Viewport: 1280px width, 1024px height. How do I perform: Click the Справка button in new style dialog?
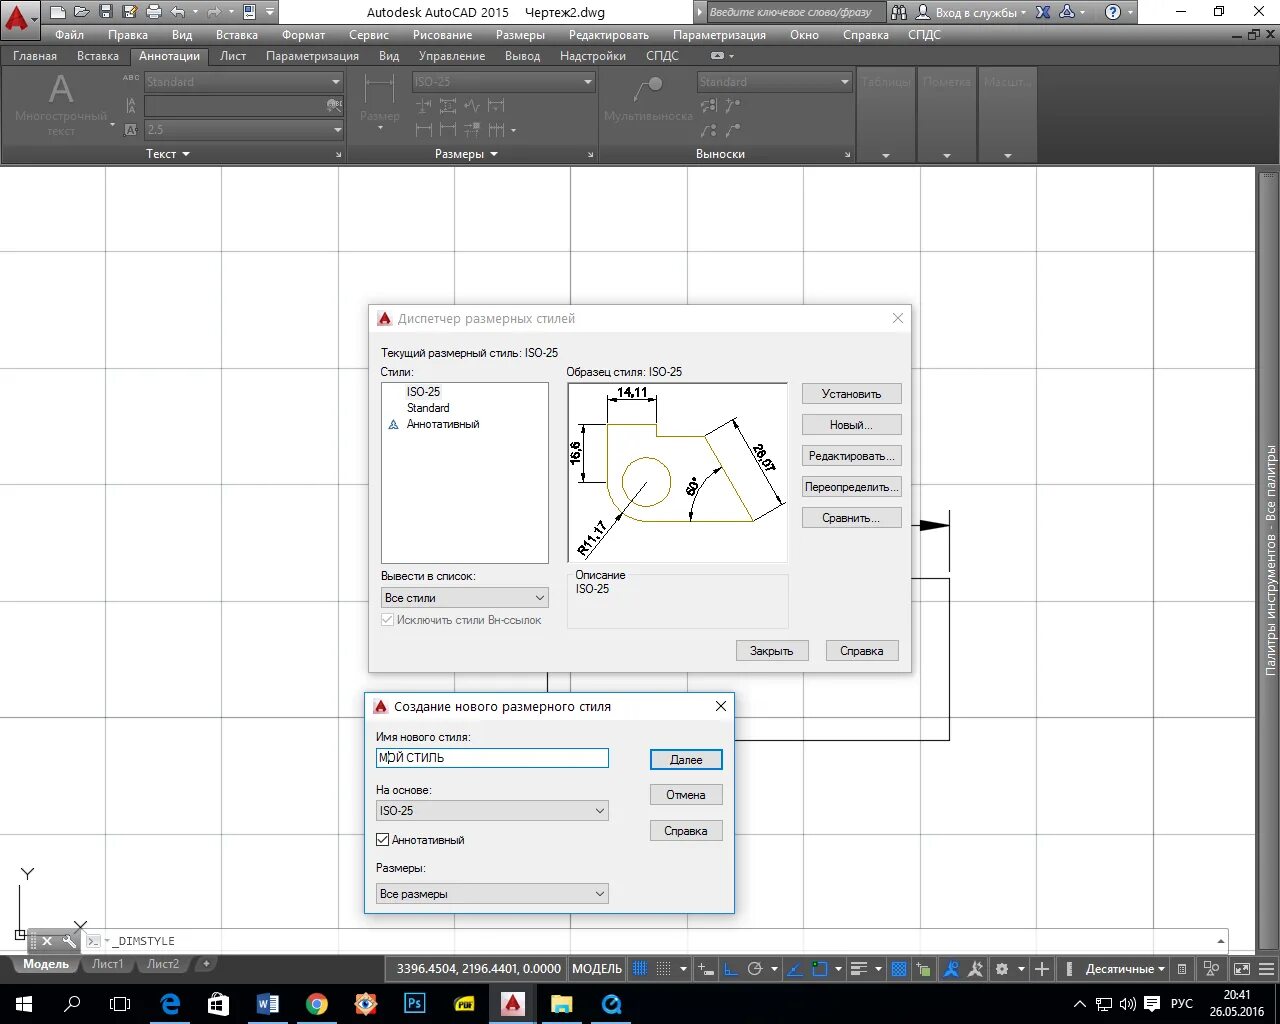tap(686, 831)
